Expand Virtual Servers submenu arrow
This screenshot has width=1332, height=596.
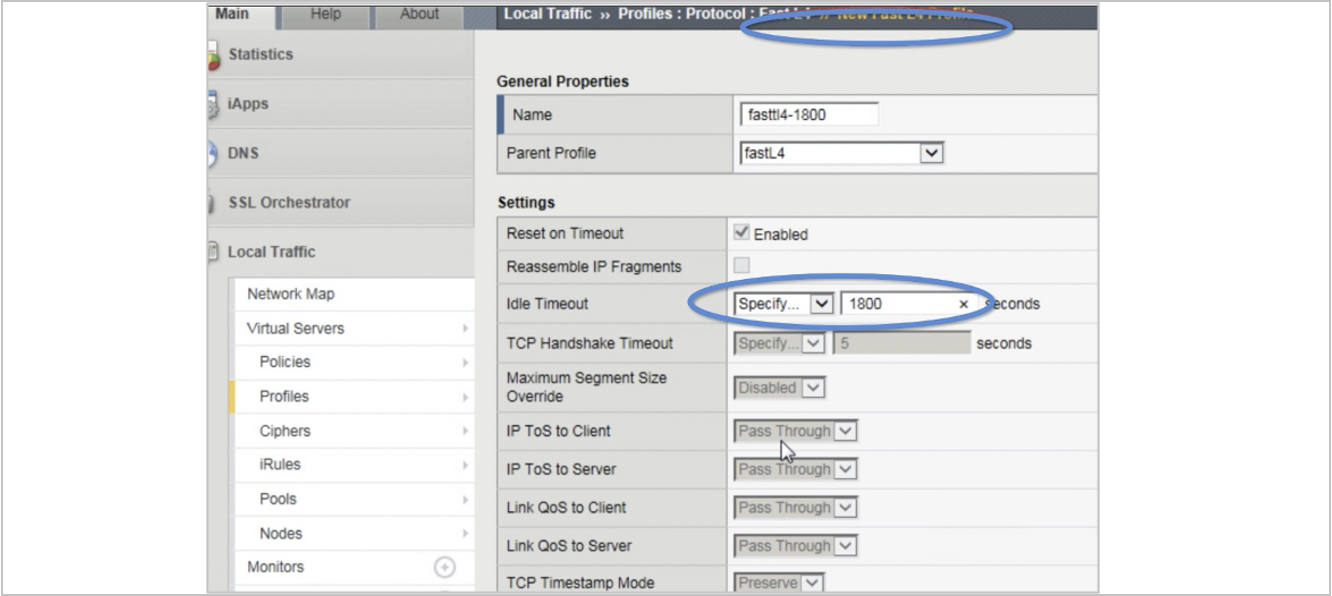[465, 328]
